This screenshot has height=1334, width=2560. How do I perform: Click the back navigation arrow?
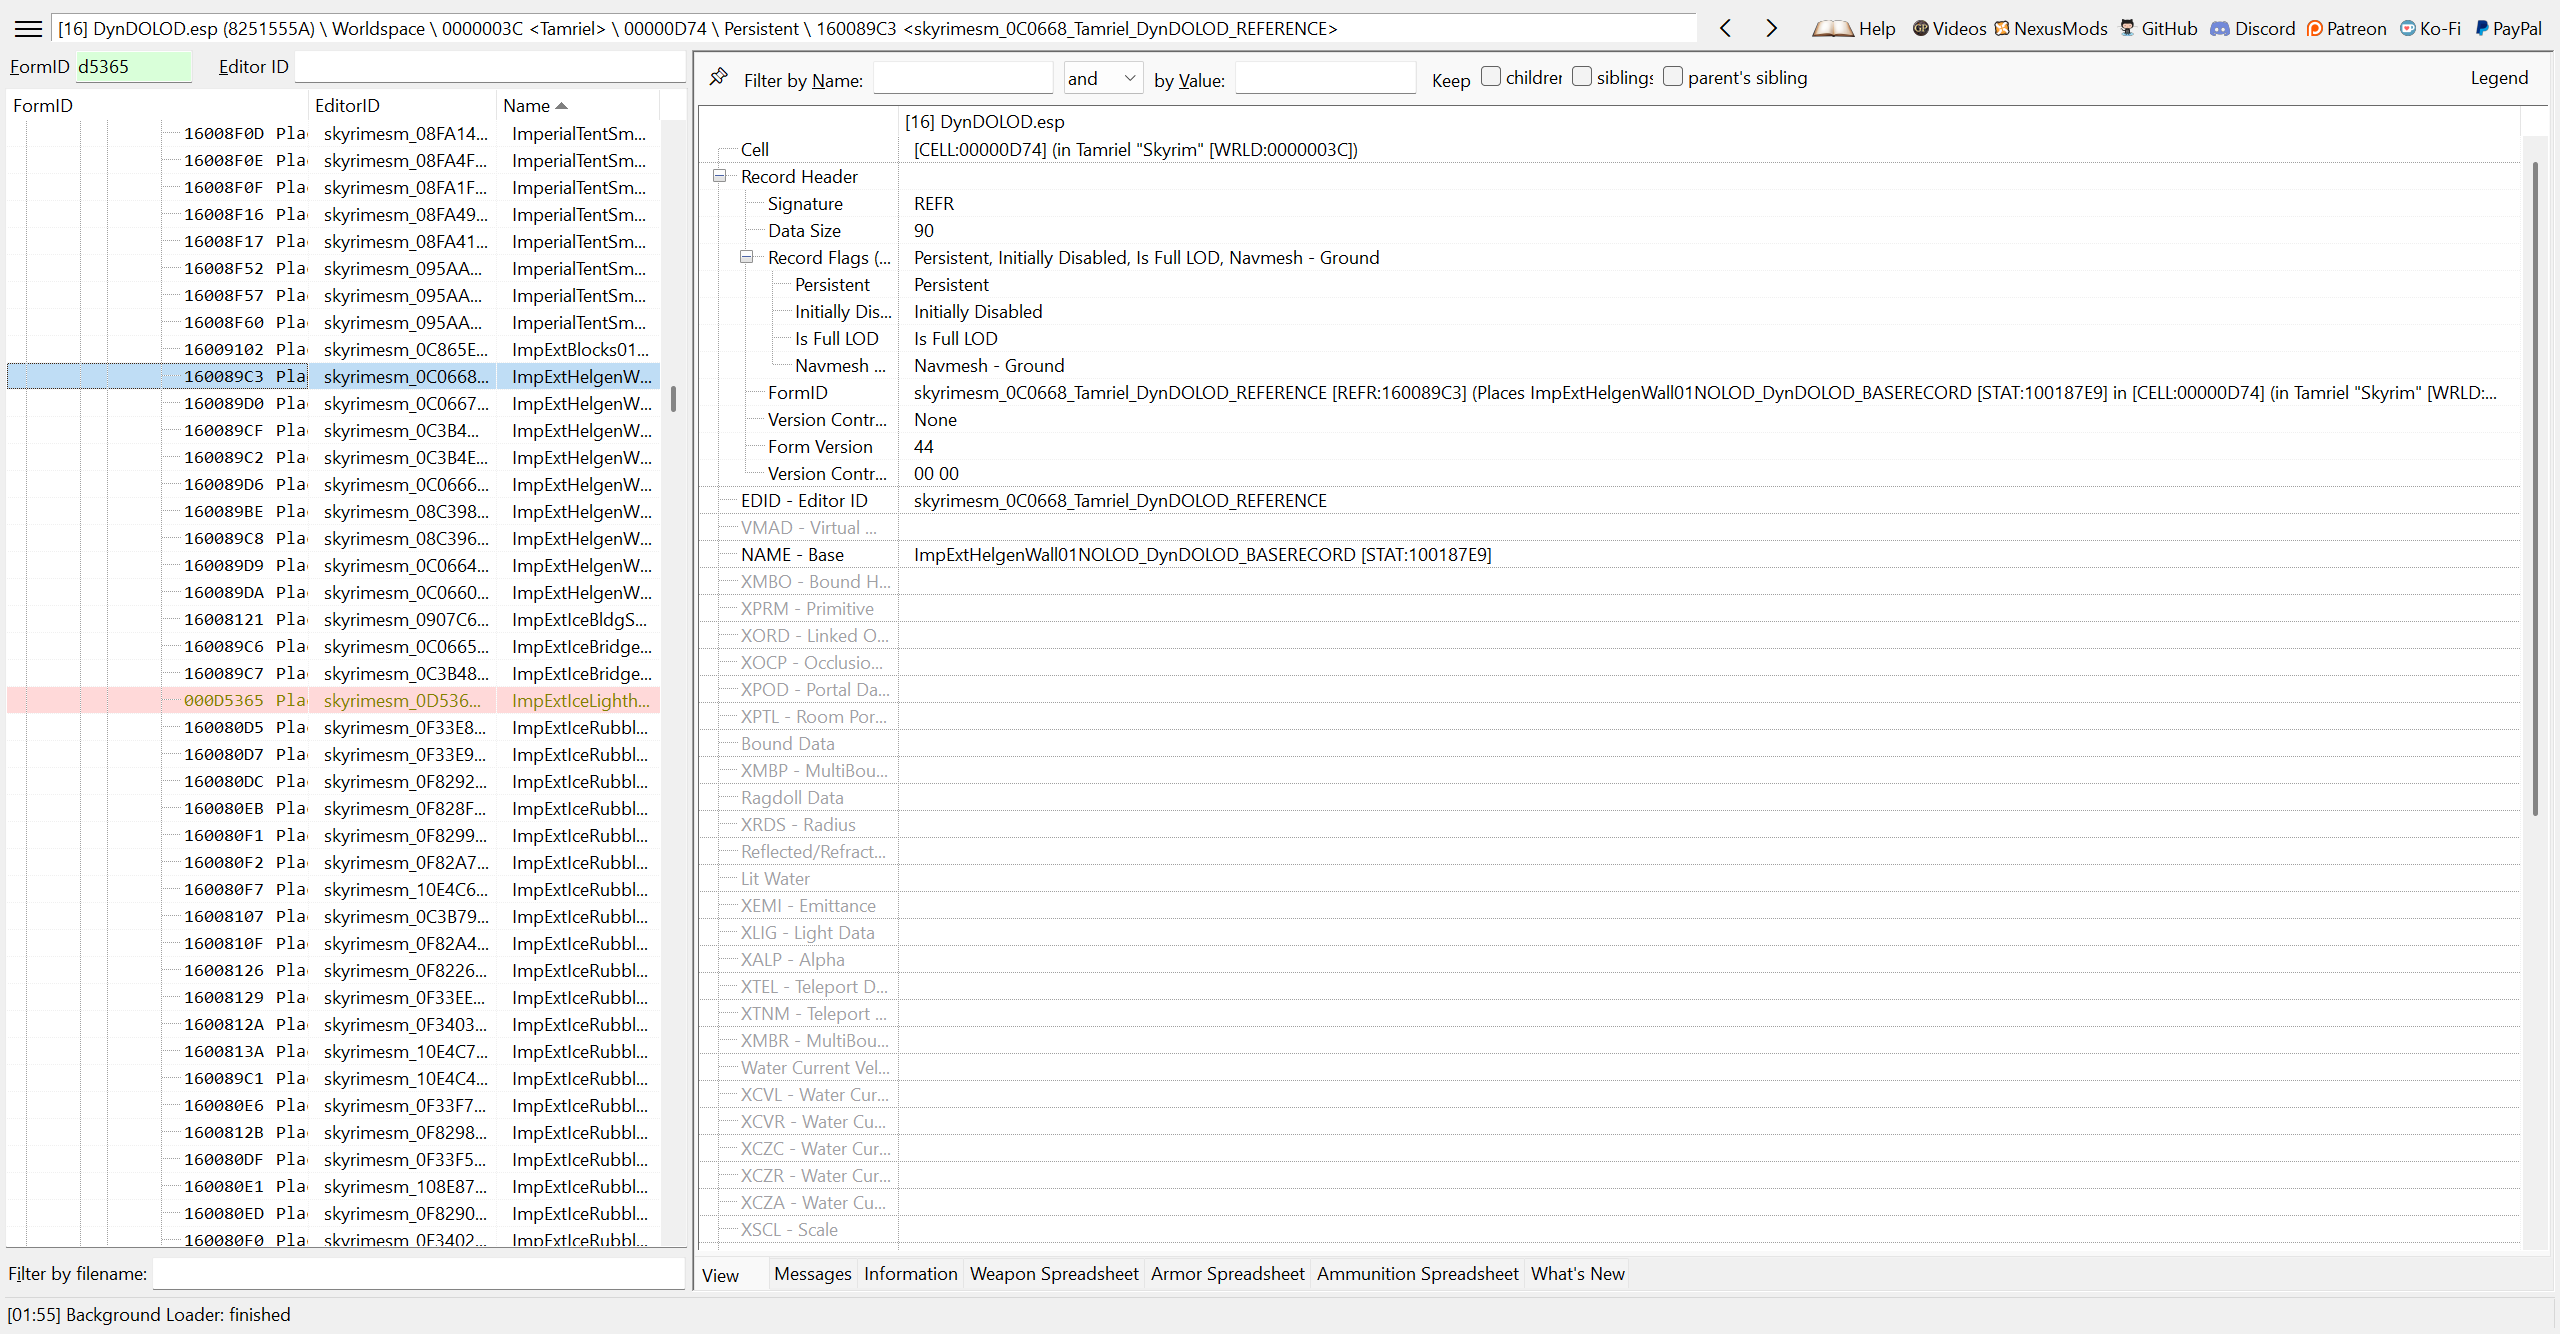point(1725,29)
